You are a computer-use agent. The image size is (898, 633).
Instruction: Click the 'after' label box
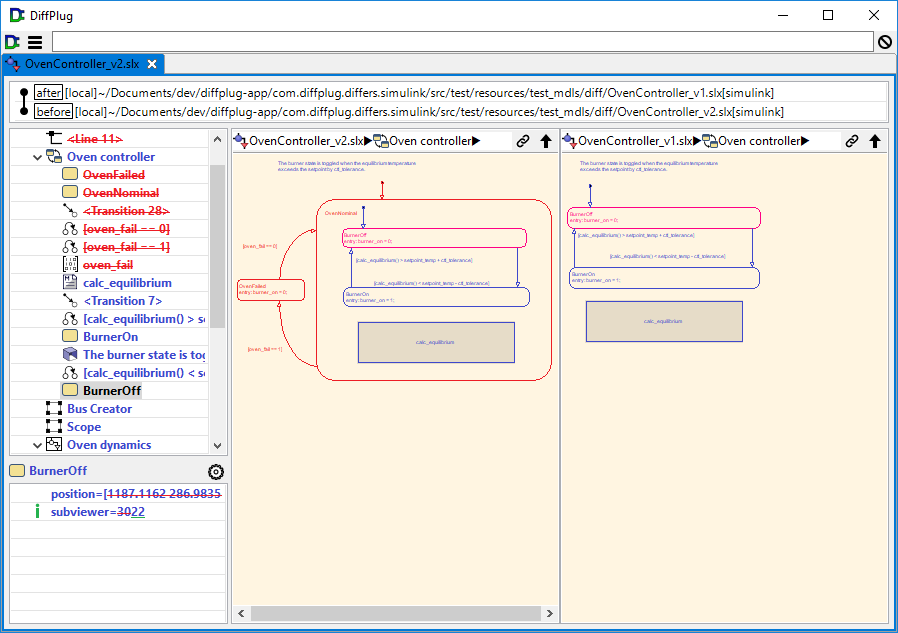[48, 93]
